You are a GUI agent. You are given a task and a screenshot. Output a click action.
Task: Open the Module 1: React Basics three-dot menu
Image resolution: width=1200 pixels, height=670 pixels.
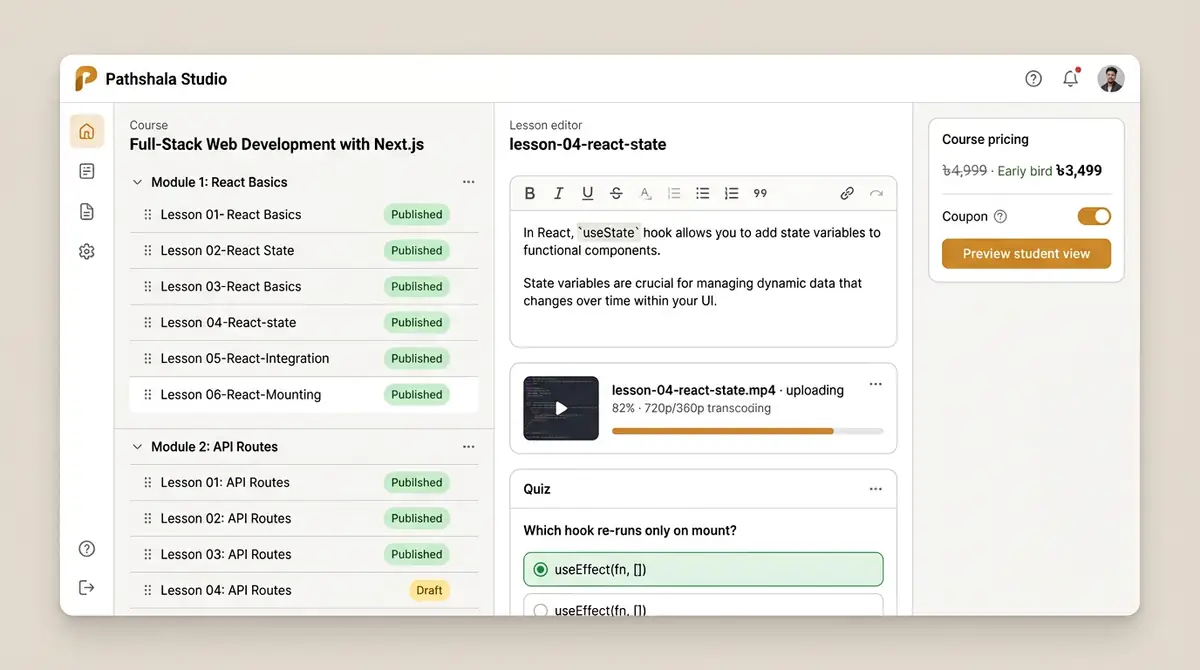[468, 182]
